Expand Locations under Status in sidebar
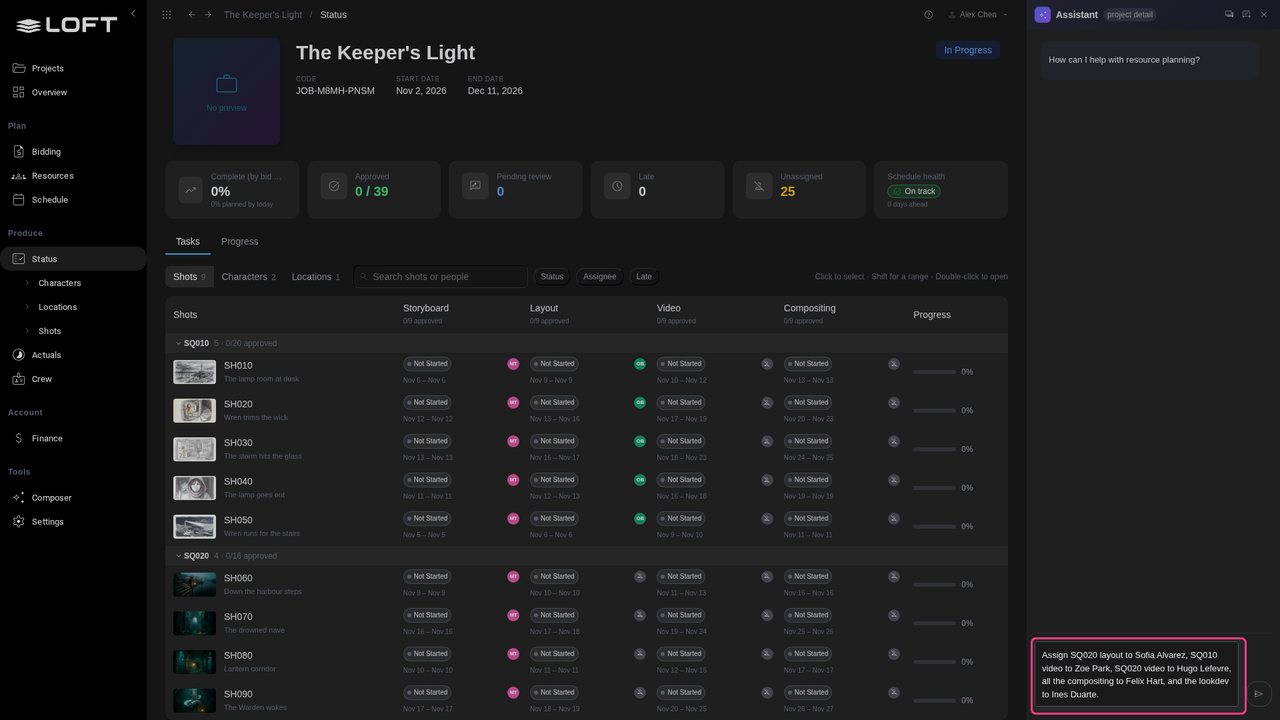 click(27, 307)
